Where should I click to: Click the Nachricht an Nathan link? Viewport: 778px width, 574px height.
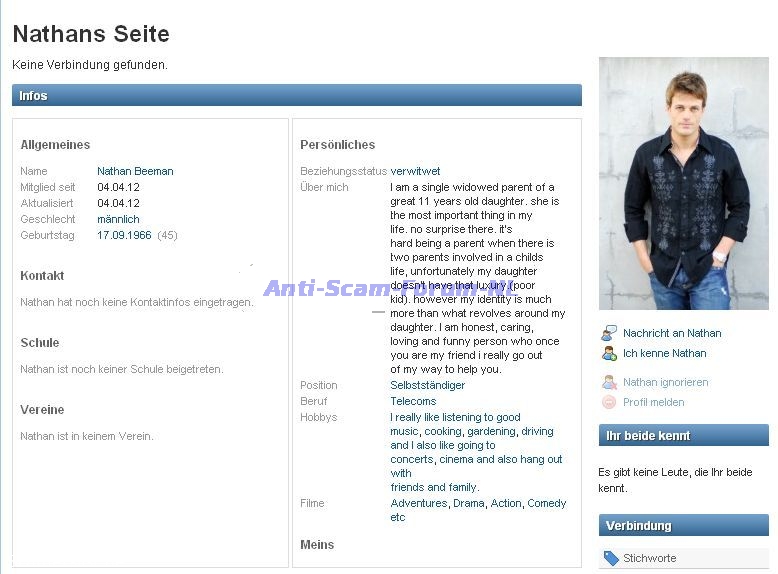[672, 333]
